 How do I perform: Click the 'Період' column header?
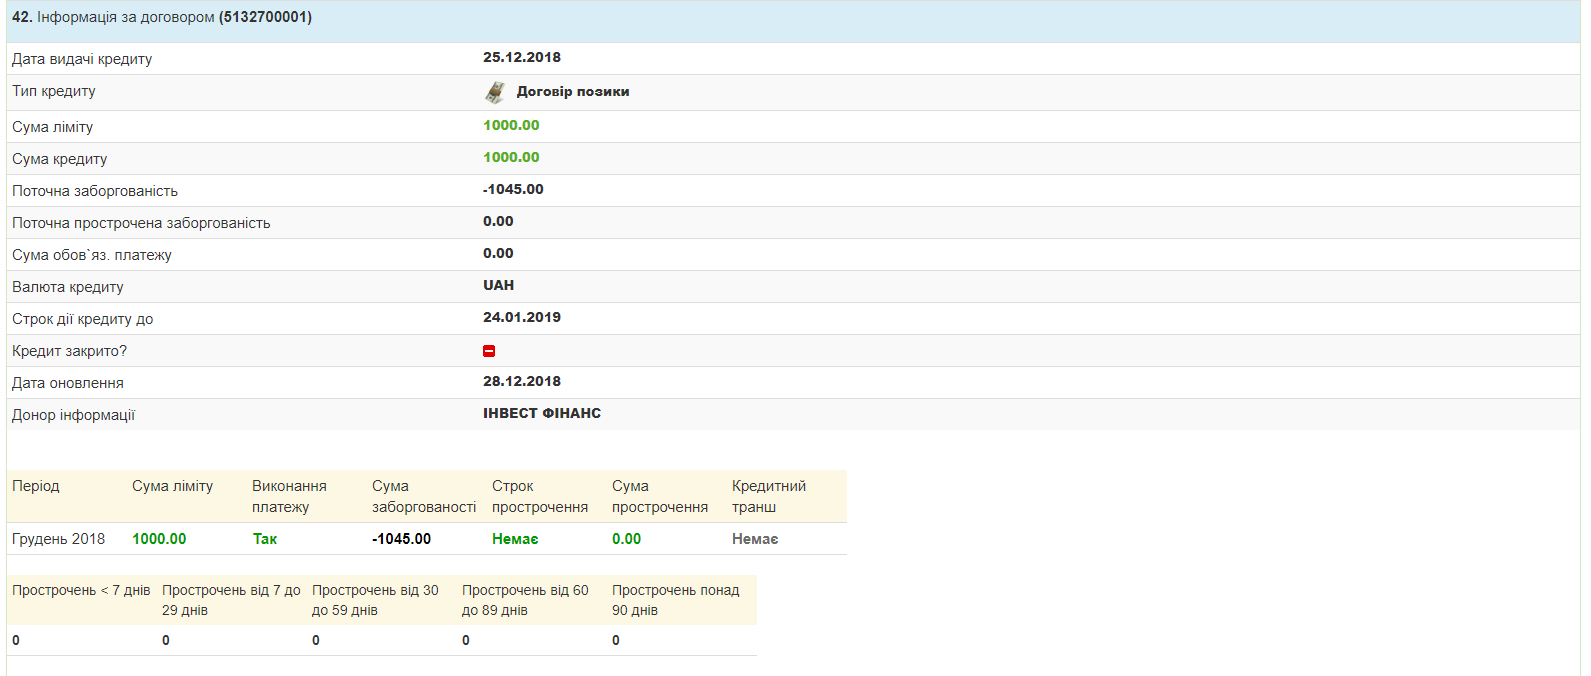36,486
